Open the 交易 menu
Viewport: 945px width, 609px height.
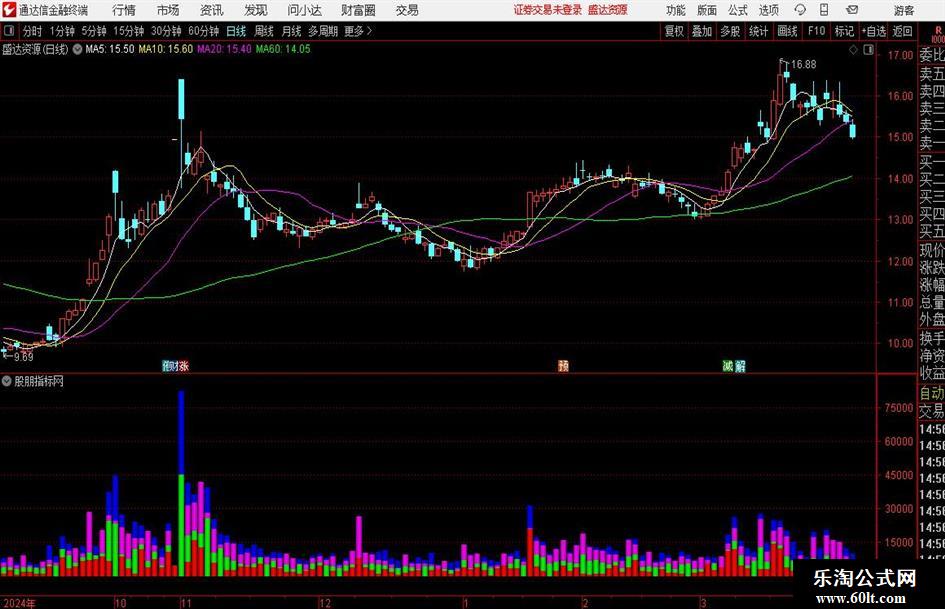coord(407,10)
